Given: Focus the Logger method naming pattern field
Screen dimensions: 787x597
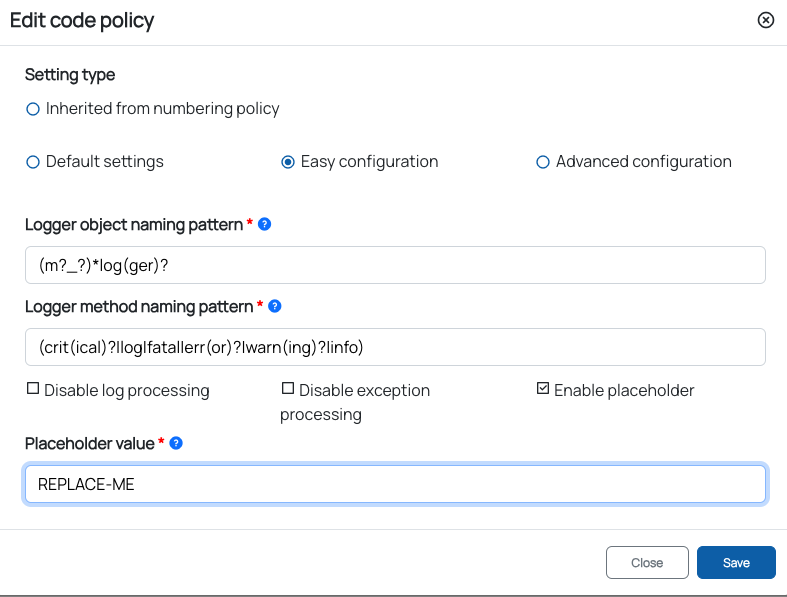Looking at the screenshot, I should [395, 347].
